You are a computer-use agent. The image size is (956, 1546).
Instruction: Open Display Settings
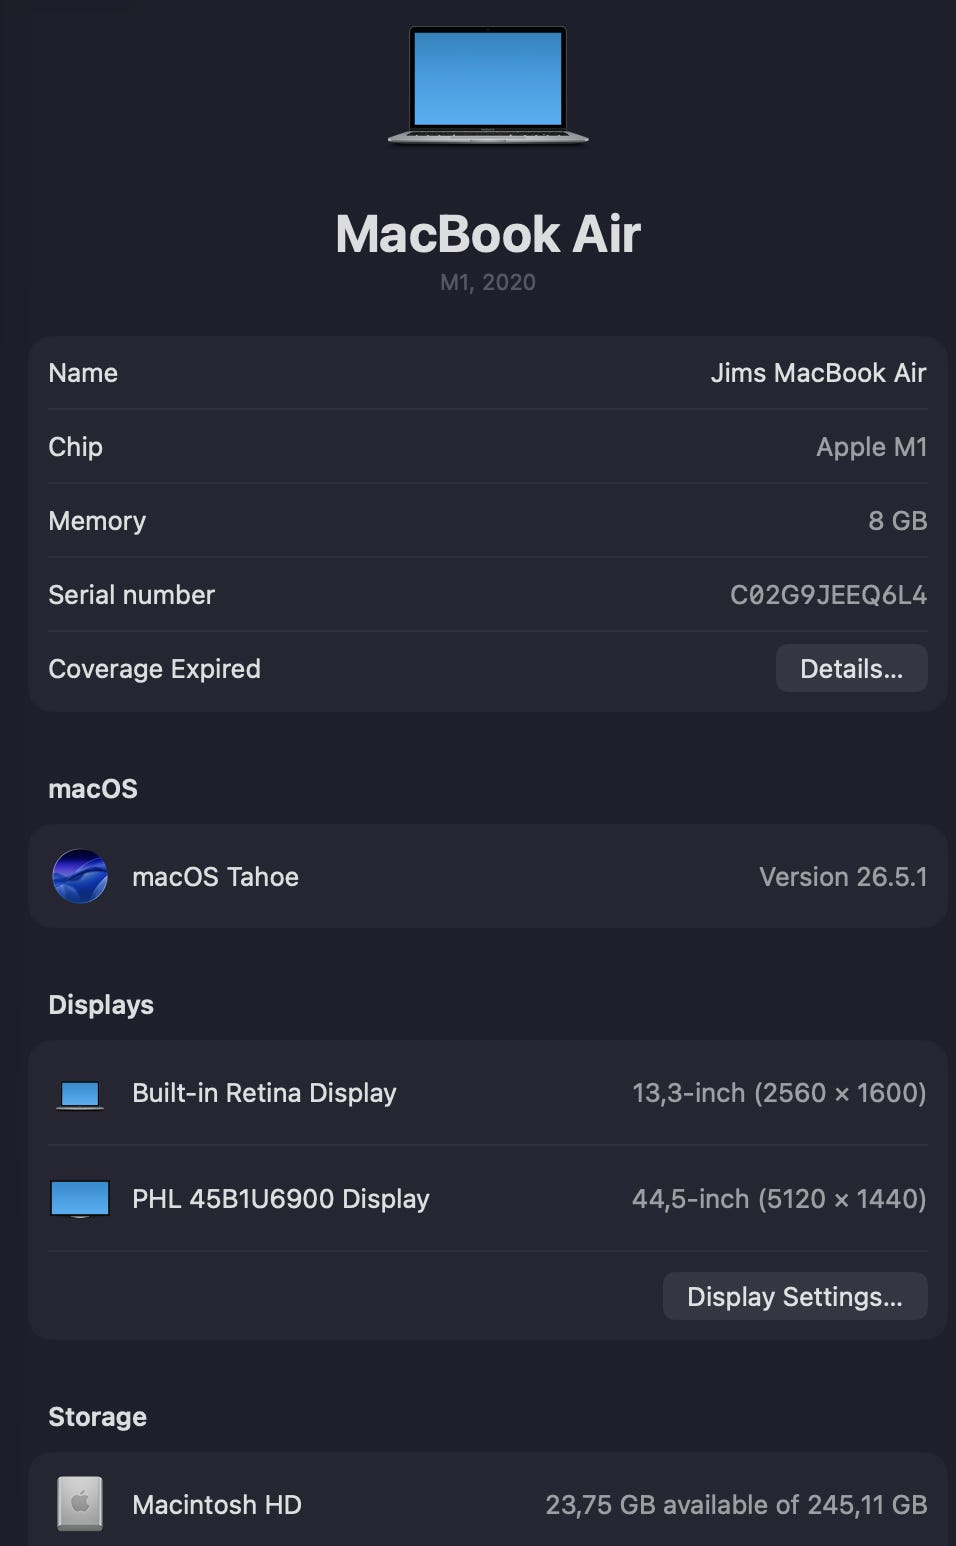pos(795,1296)
